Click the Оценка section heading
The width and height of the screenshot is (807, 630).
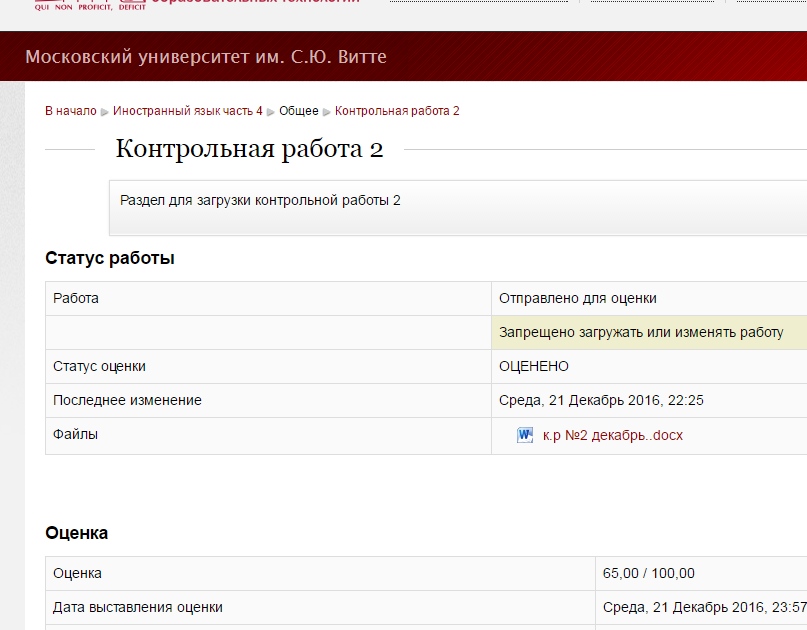point(77,533)
